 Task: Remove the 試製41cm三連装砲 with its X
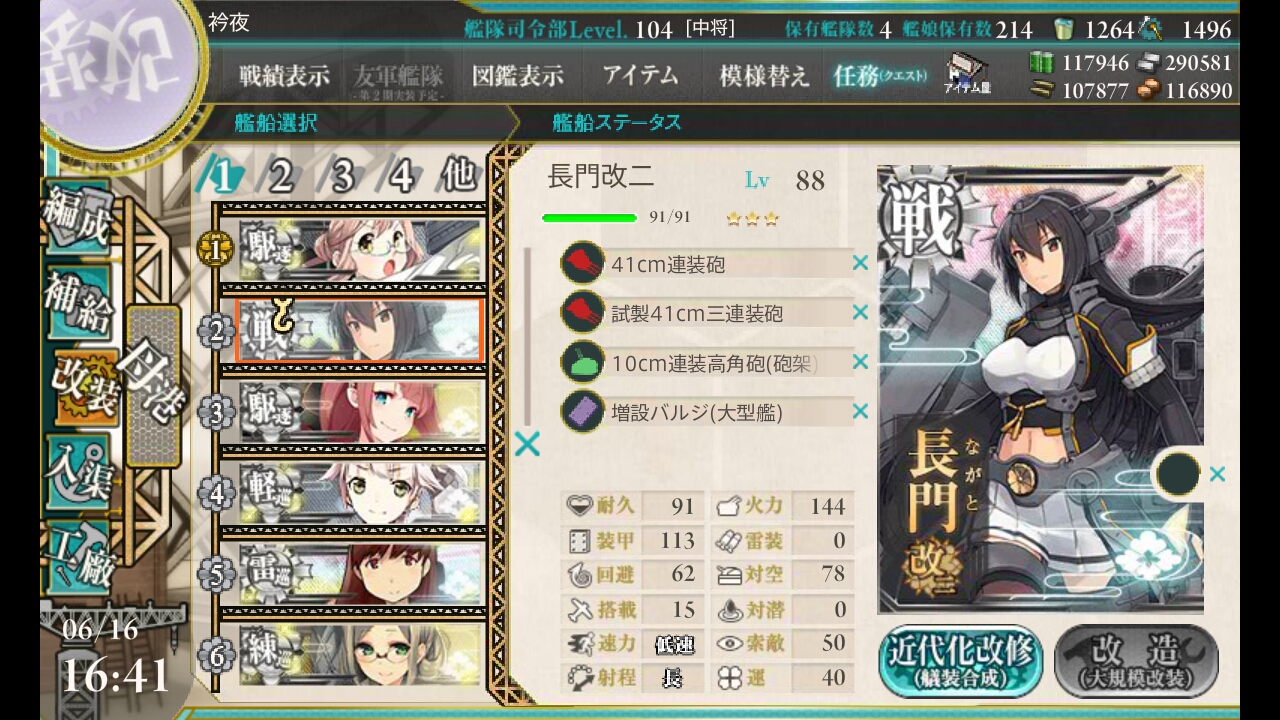860,313
